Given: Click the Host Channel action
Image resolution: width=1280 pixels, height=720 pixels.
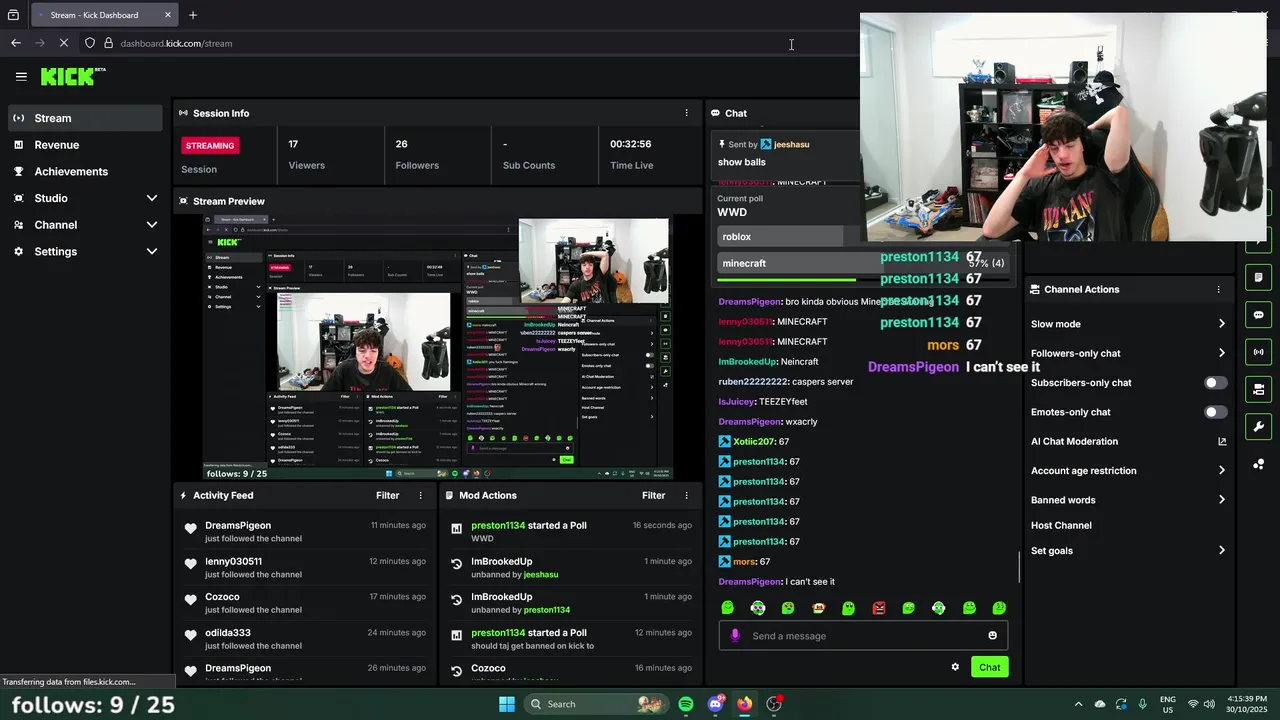Looking at the screenshot, I should pos(1061,525).
